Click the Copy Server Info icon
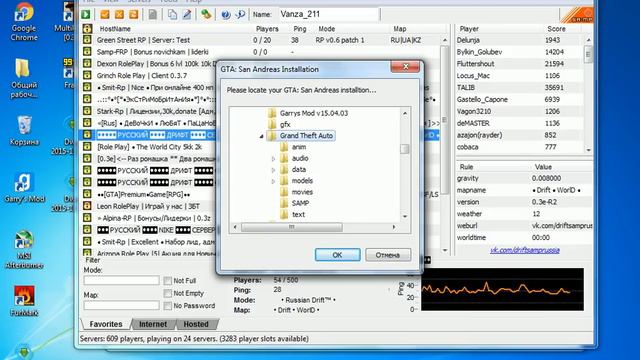Image resolution: width=640 pixels, height=360 pixels. click(172, 14)
